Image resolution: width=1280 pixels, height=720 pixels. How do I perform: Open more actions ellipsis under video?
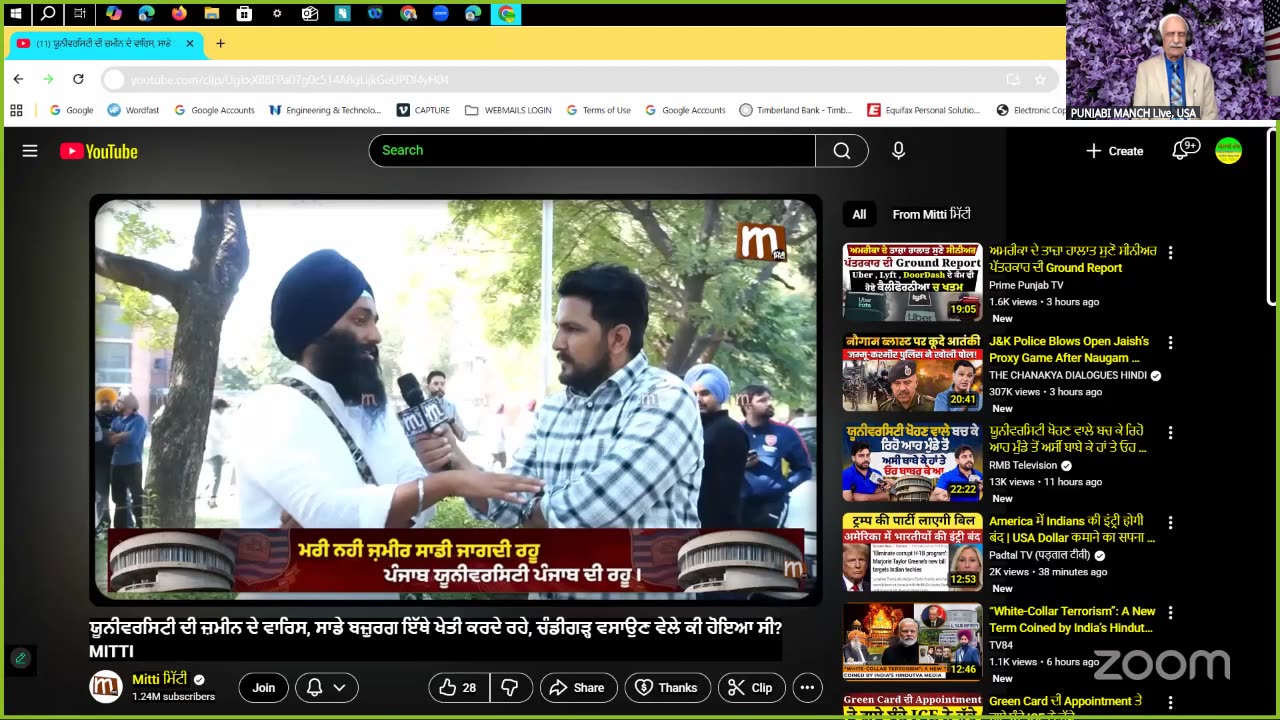[807, 687]
